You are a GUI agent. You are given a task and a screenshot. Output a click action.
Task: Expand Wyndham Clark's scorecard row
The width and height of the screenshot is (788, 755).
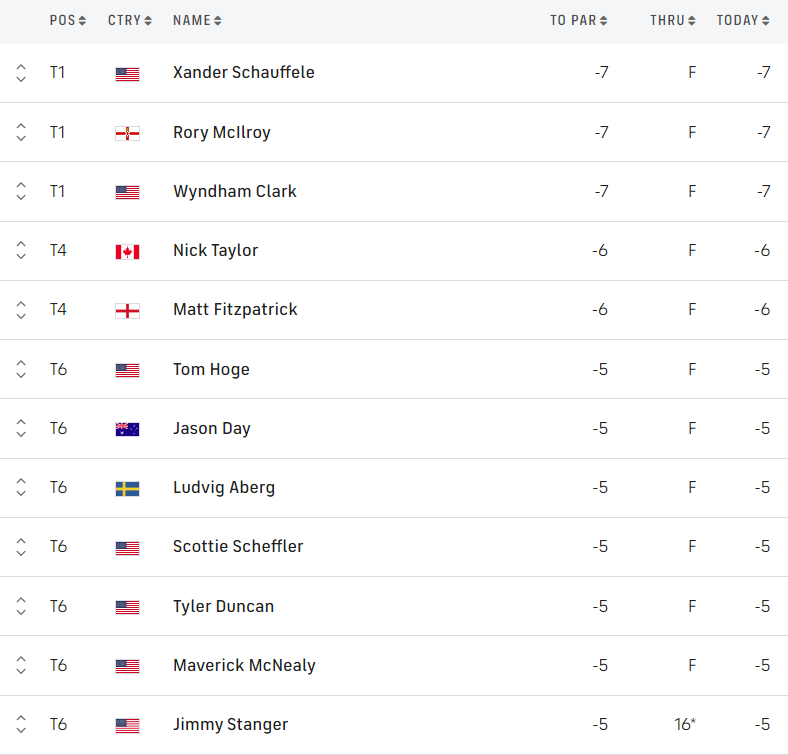click(x=21, y=191)
